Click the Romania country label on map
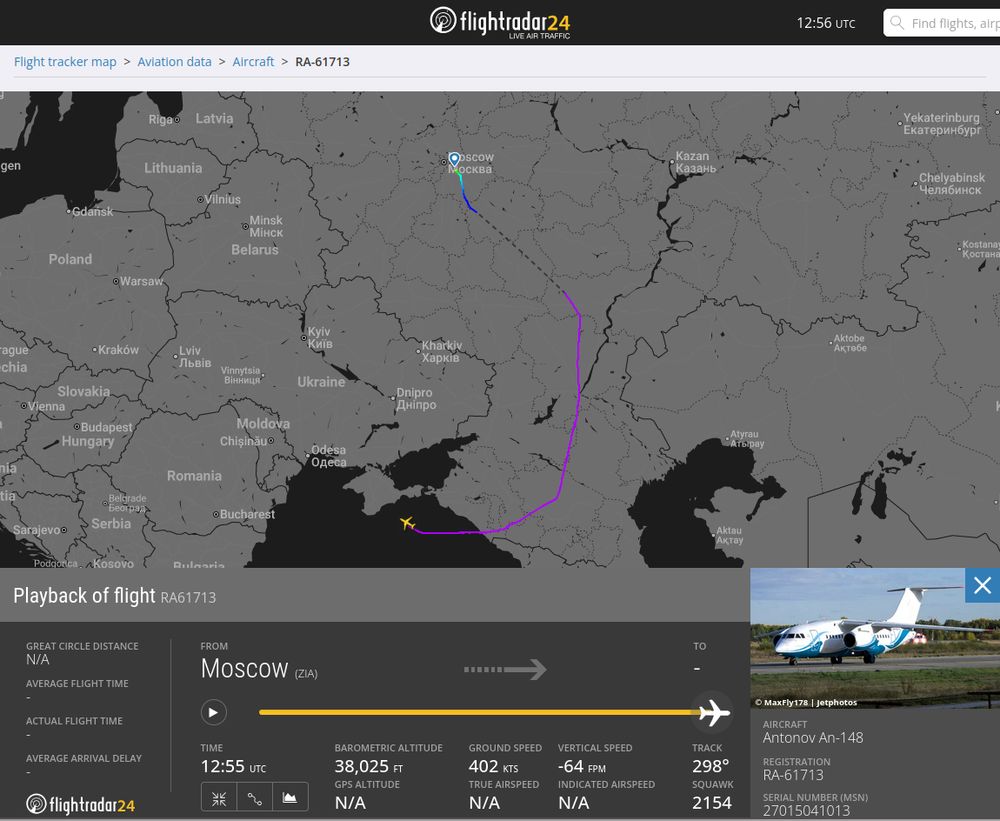 point(194,475)
